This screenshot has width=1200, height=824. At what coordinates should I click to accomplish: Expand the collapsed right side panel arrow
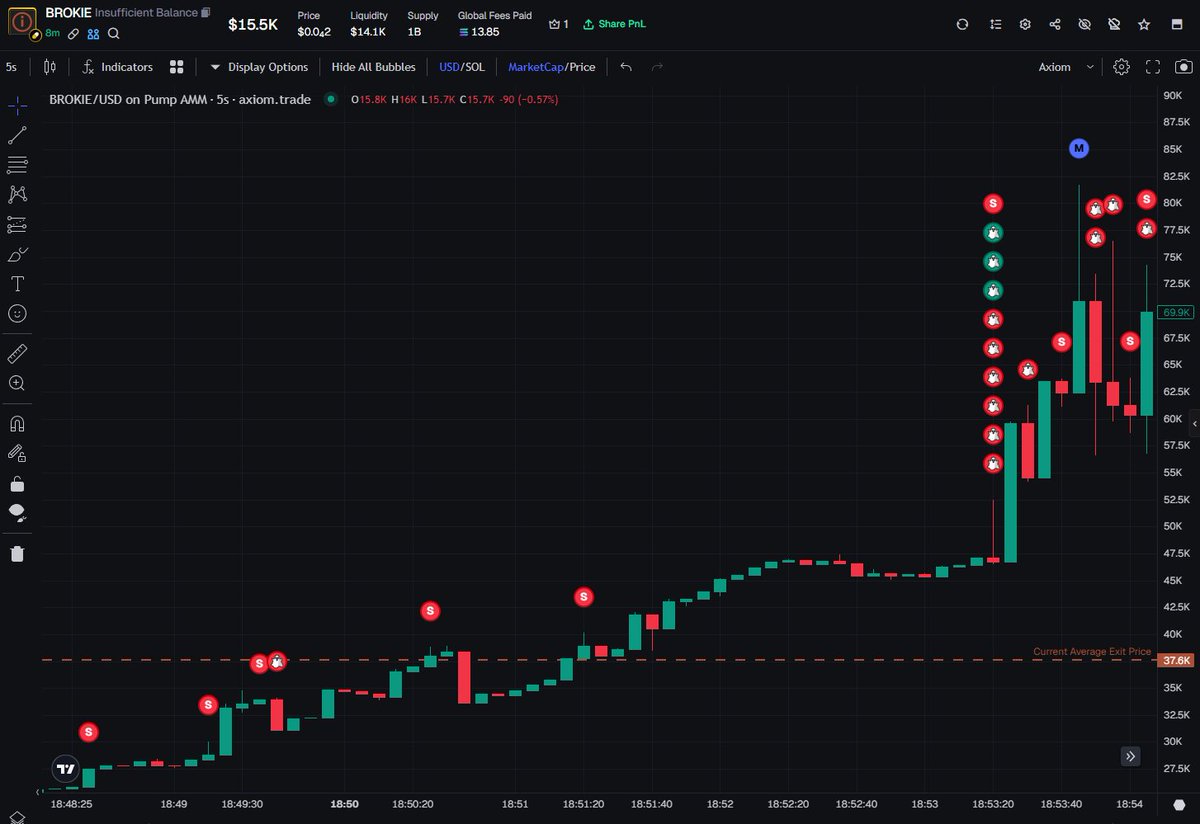(x=1194, y=424)
